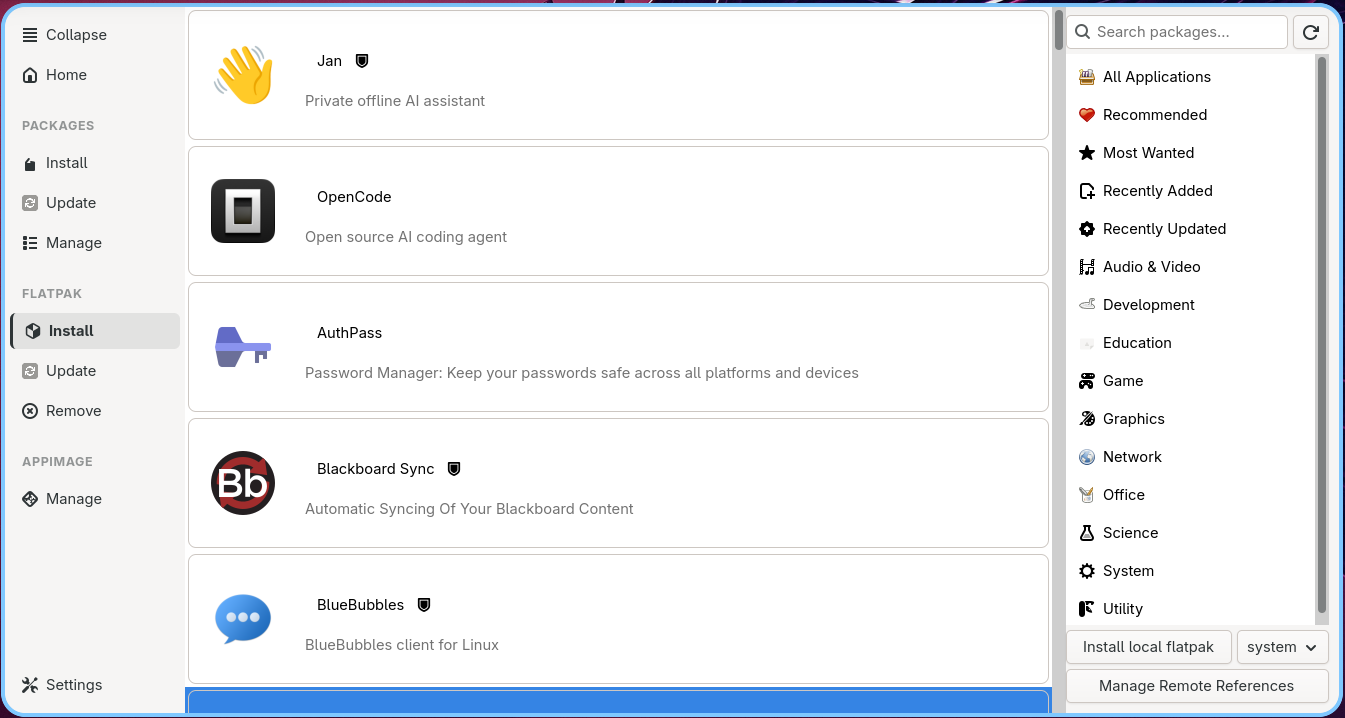This screenshot has height=718, width=1345.
Task: Select the Recently Added category
Action: pyautogui.click(x=1190, y=191)
